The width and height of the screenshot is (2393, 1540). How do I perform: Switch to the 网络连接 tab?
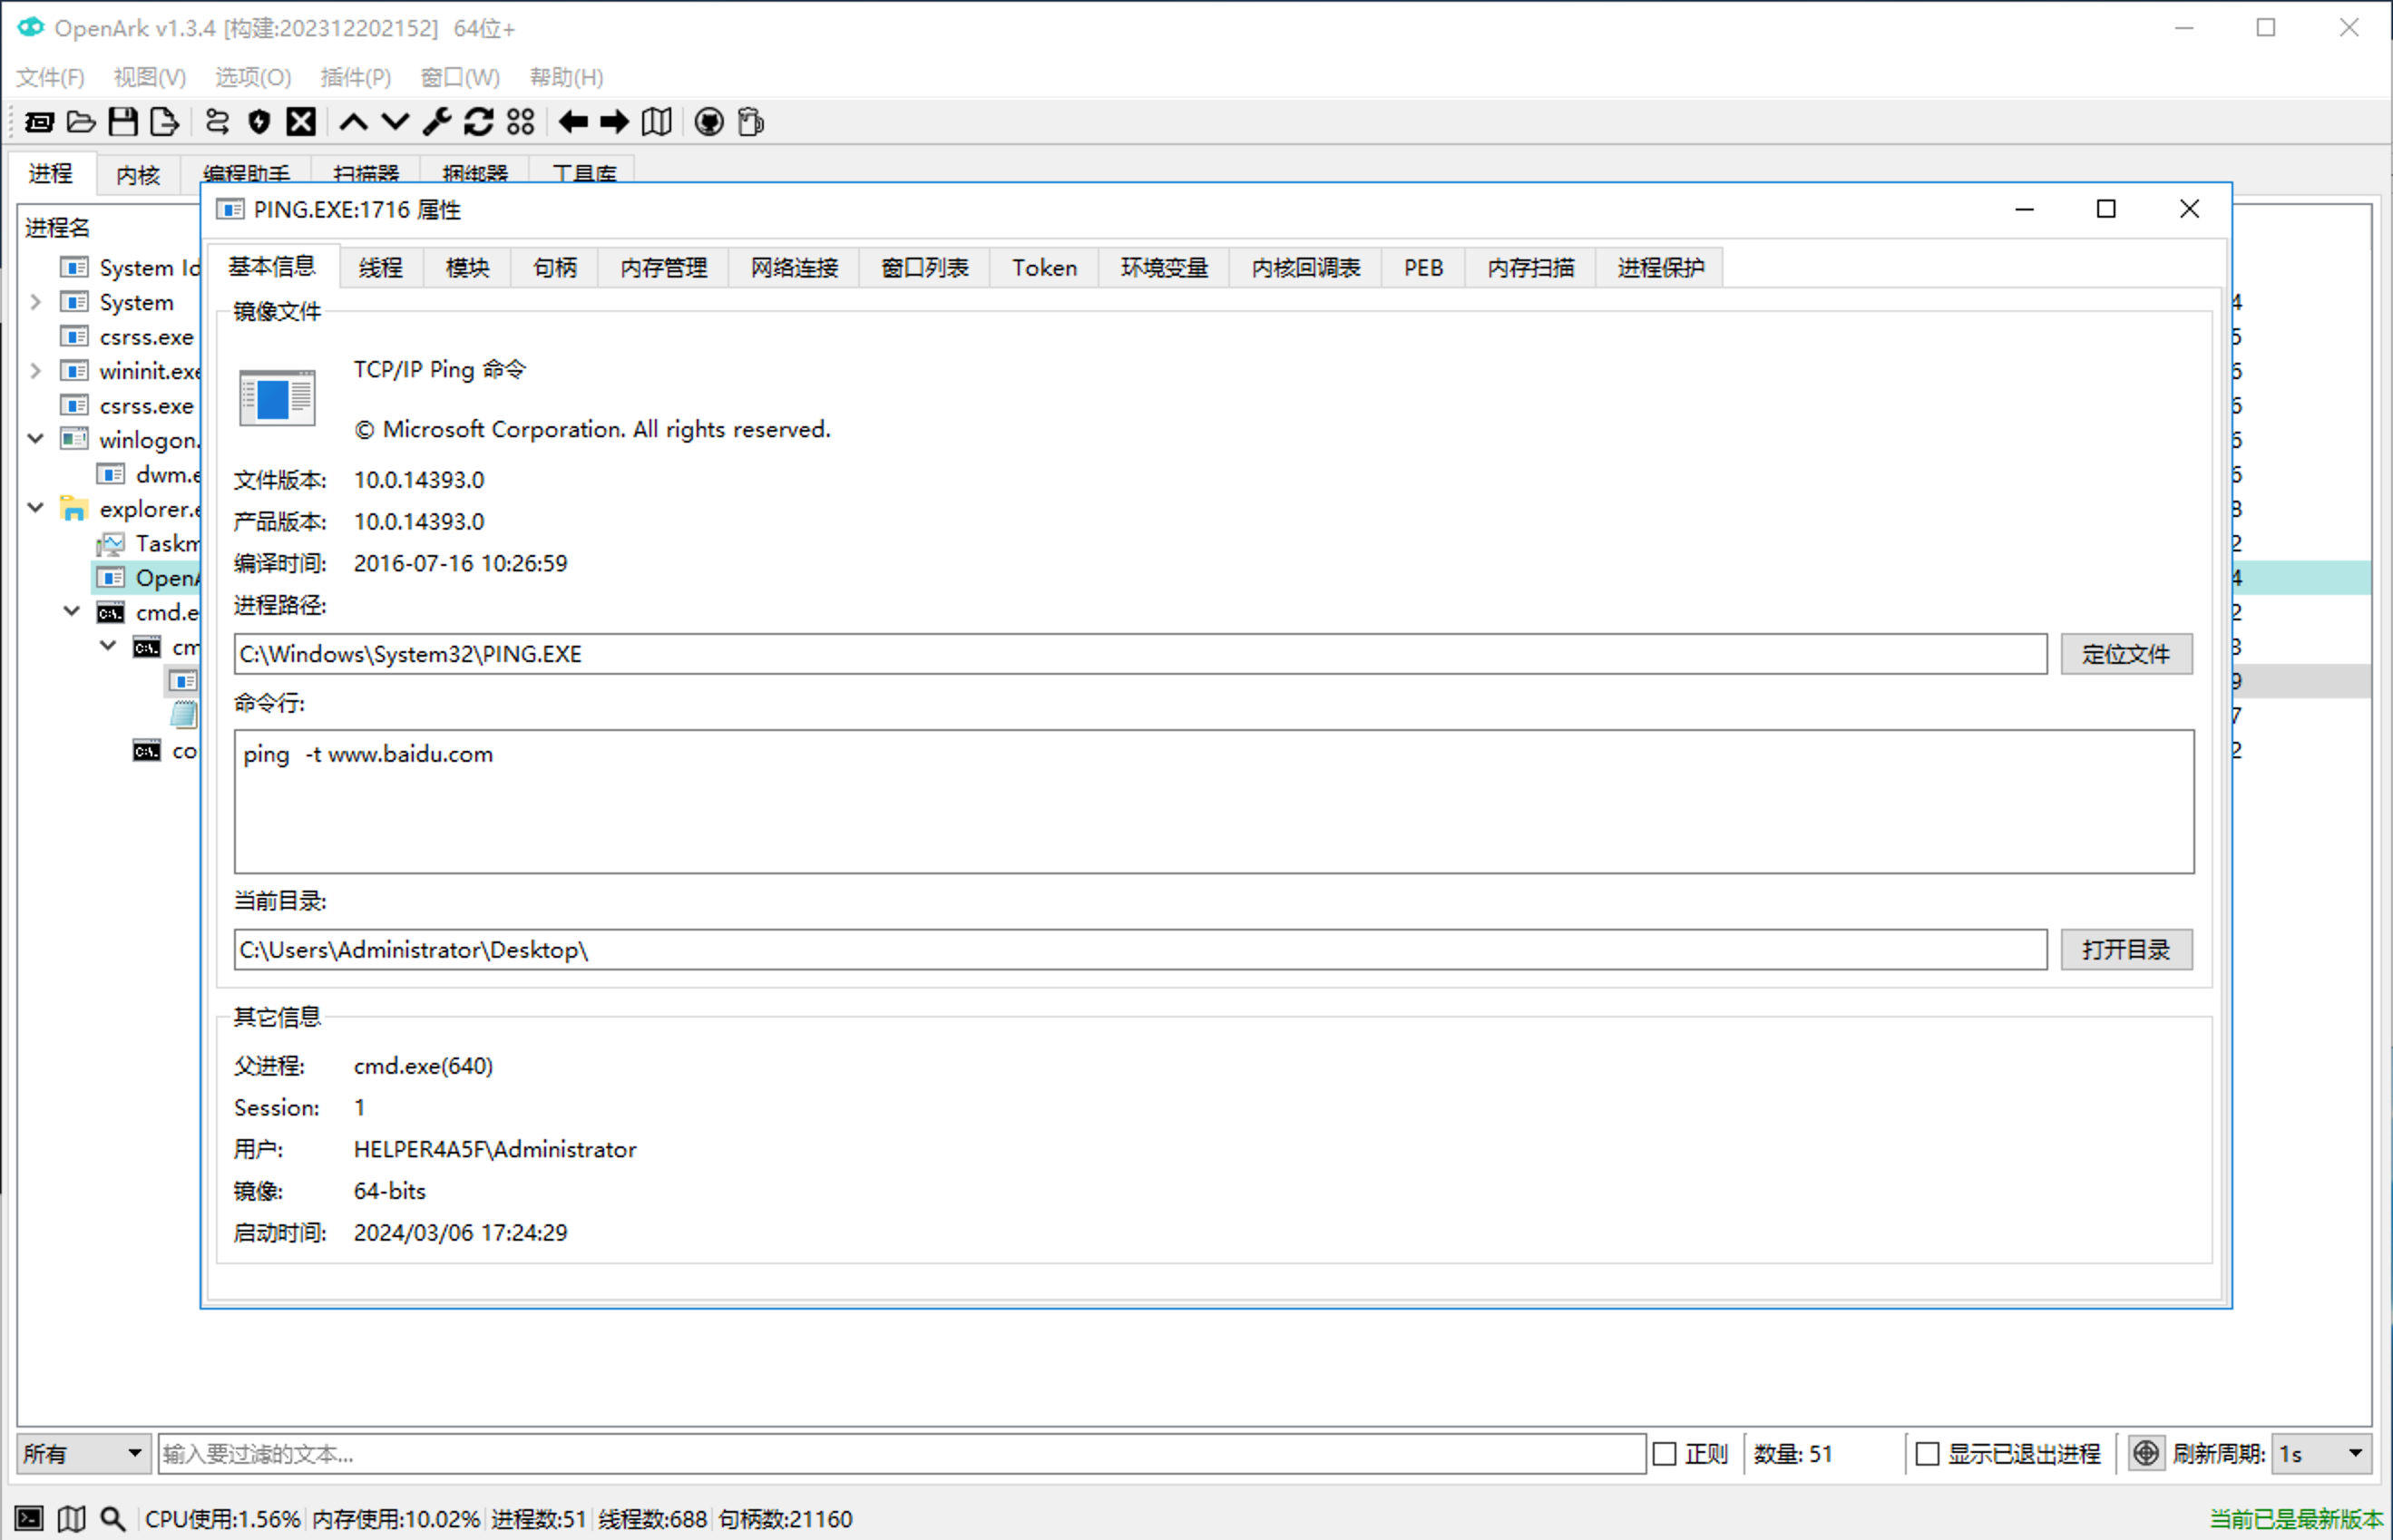point(794,268)
